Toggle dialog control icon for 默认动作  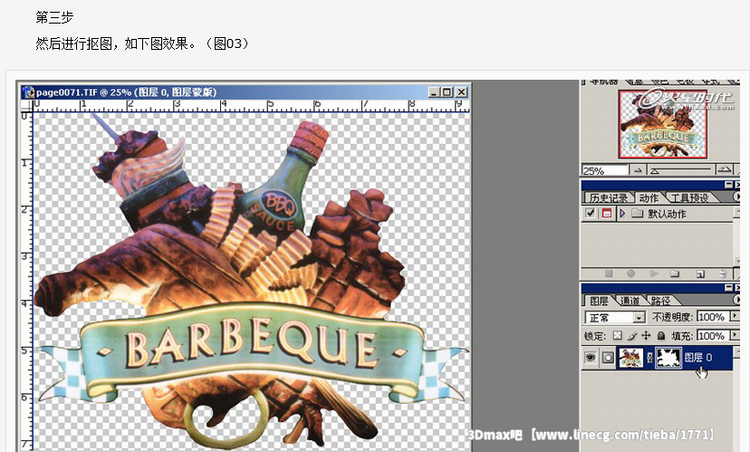coord(607,213)
